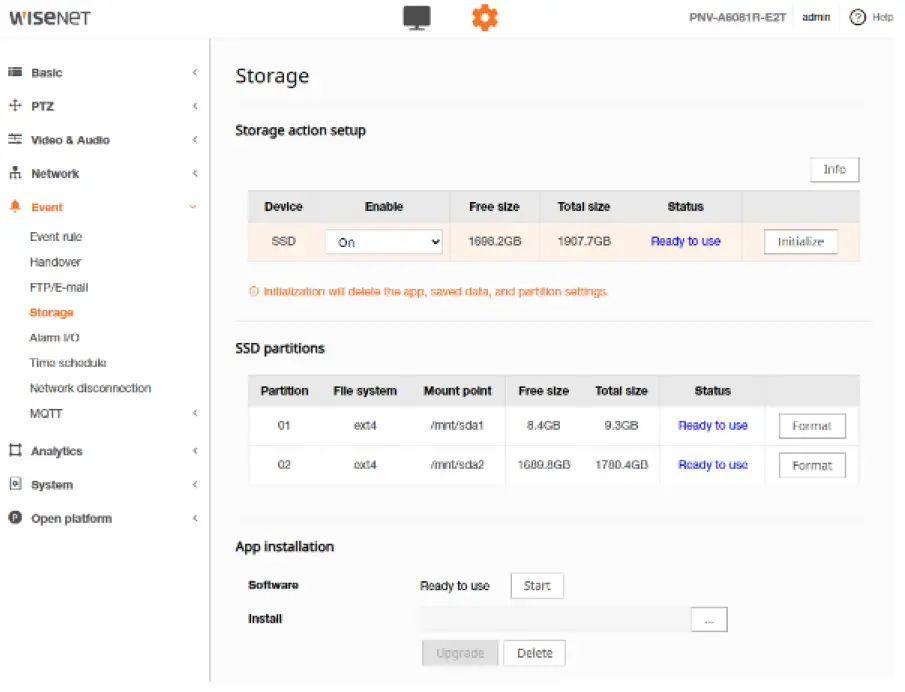This screenshot has height=692, width=905.
Task: Expand the System menu section
Action: (194, 485)
